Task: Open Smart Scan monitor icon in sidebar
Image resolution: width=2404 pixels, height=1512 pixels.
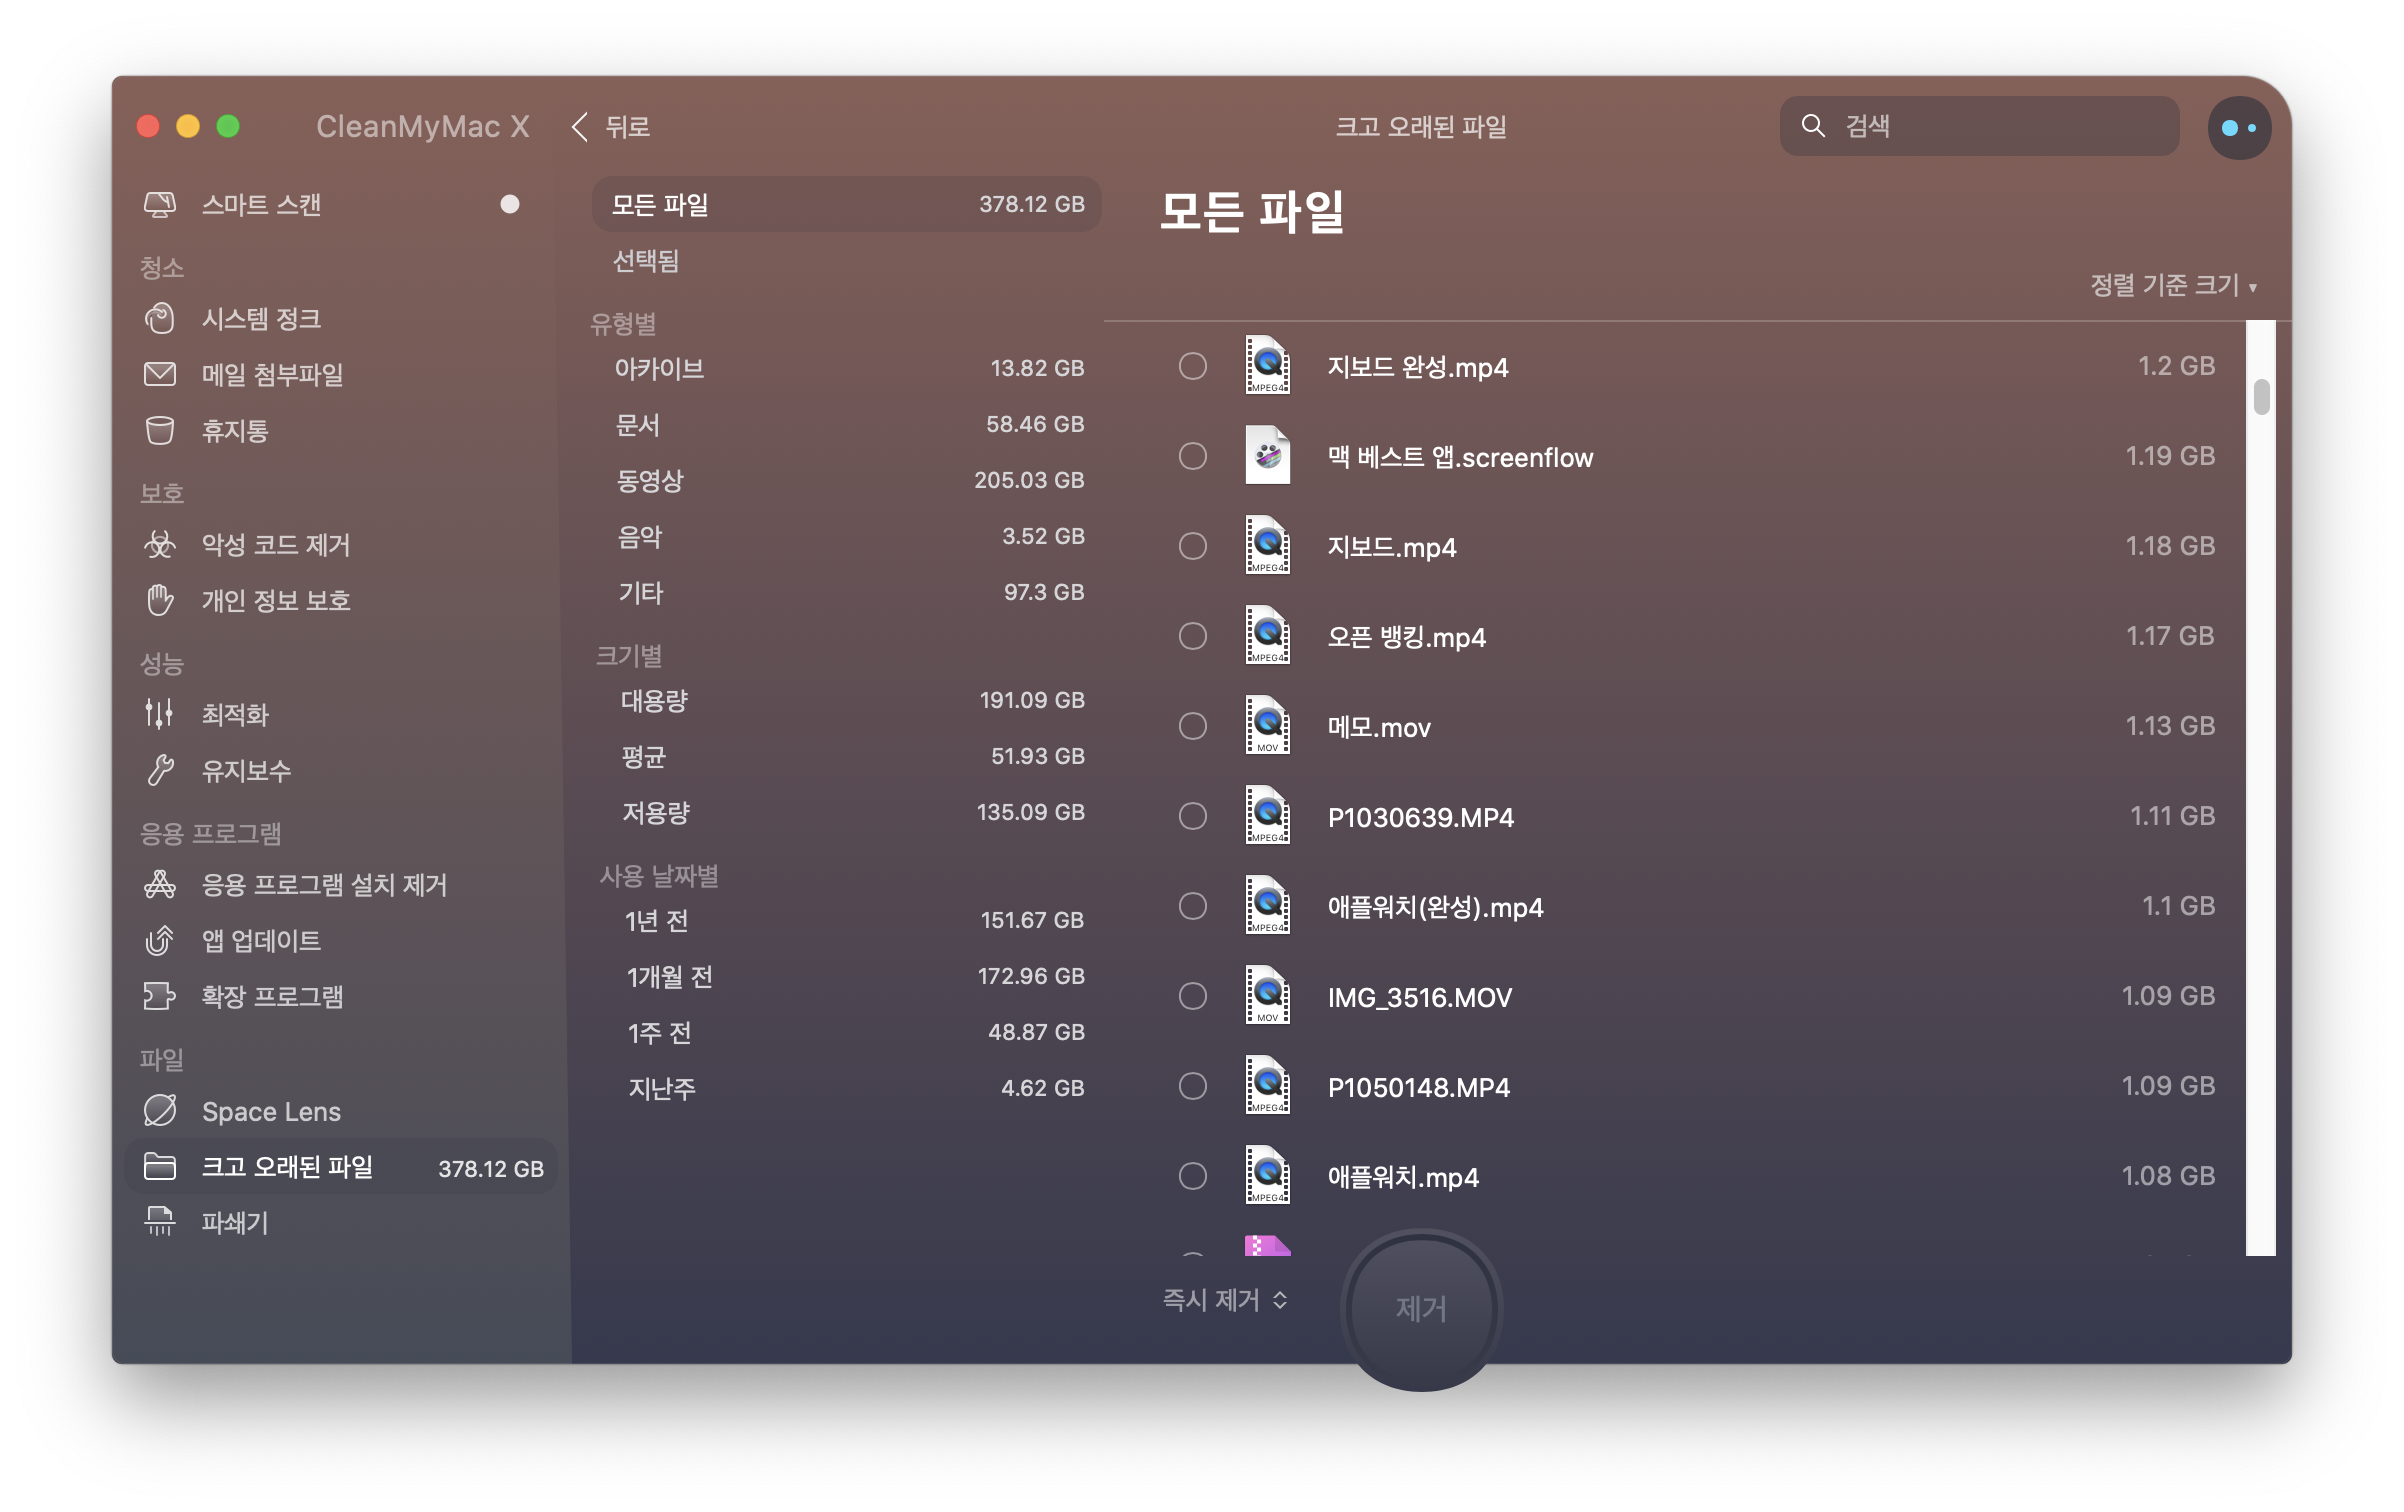Action: [x=160, y=205]
